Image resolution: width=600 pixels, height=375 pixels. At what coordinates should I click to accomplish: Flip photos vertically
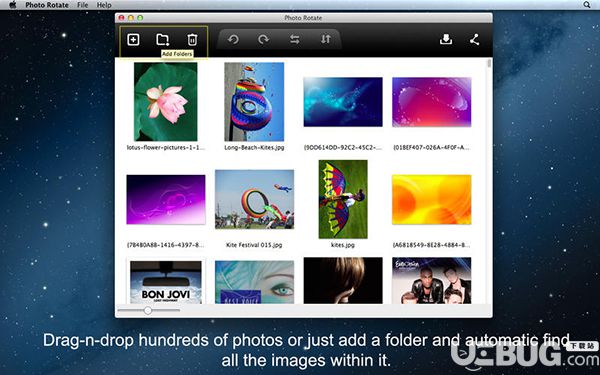pyautogui.click(x=326, y=39)
